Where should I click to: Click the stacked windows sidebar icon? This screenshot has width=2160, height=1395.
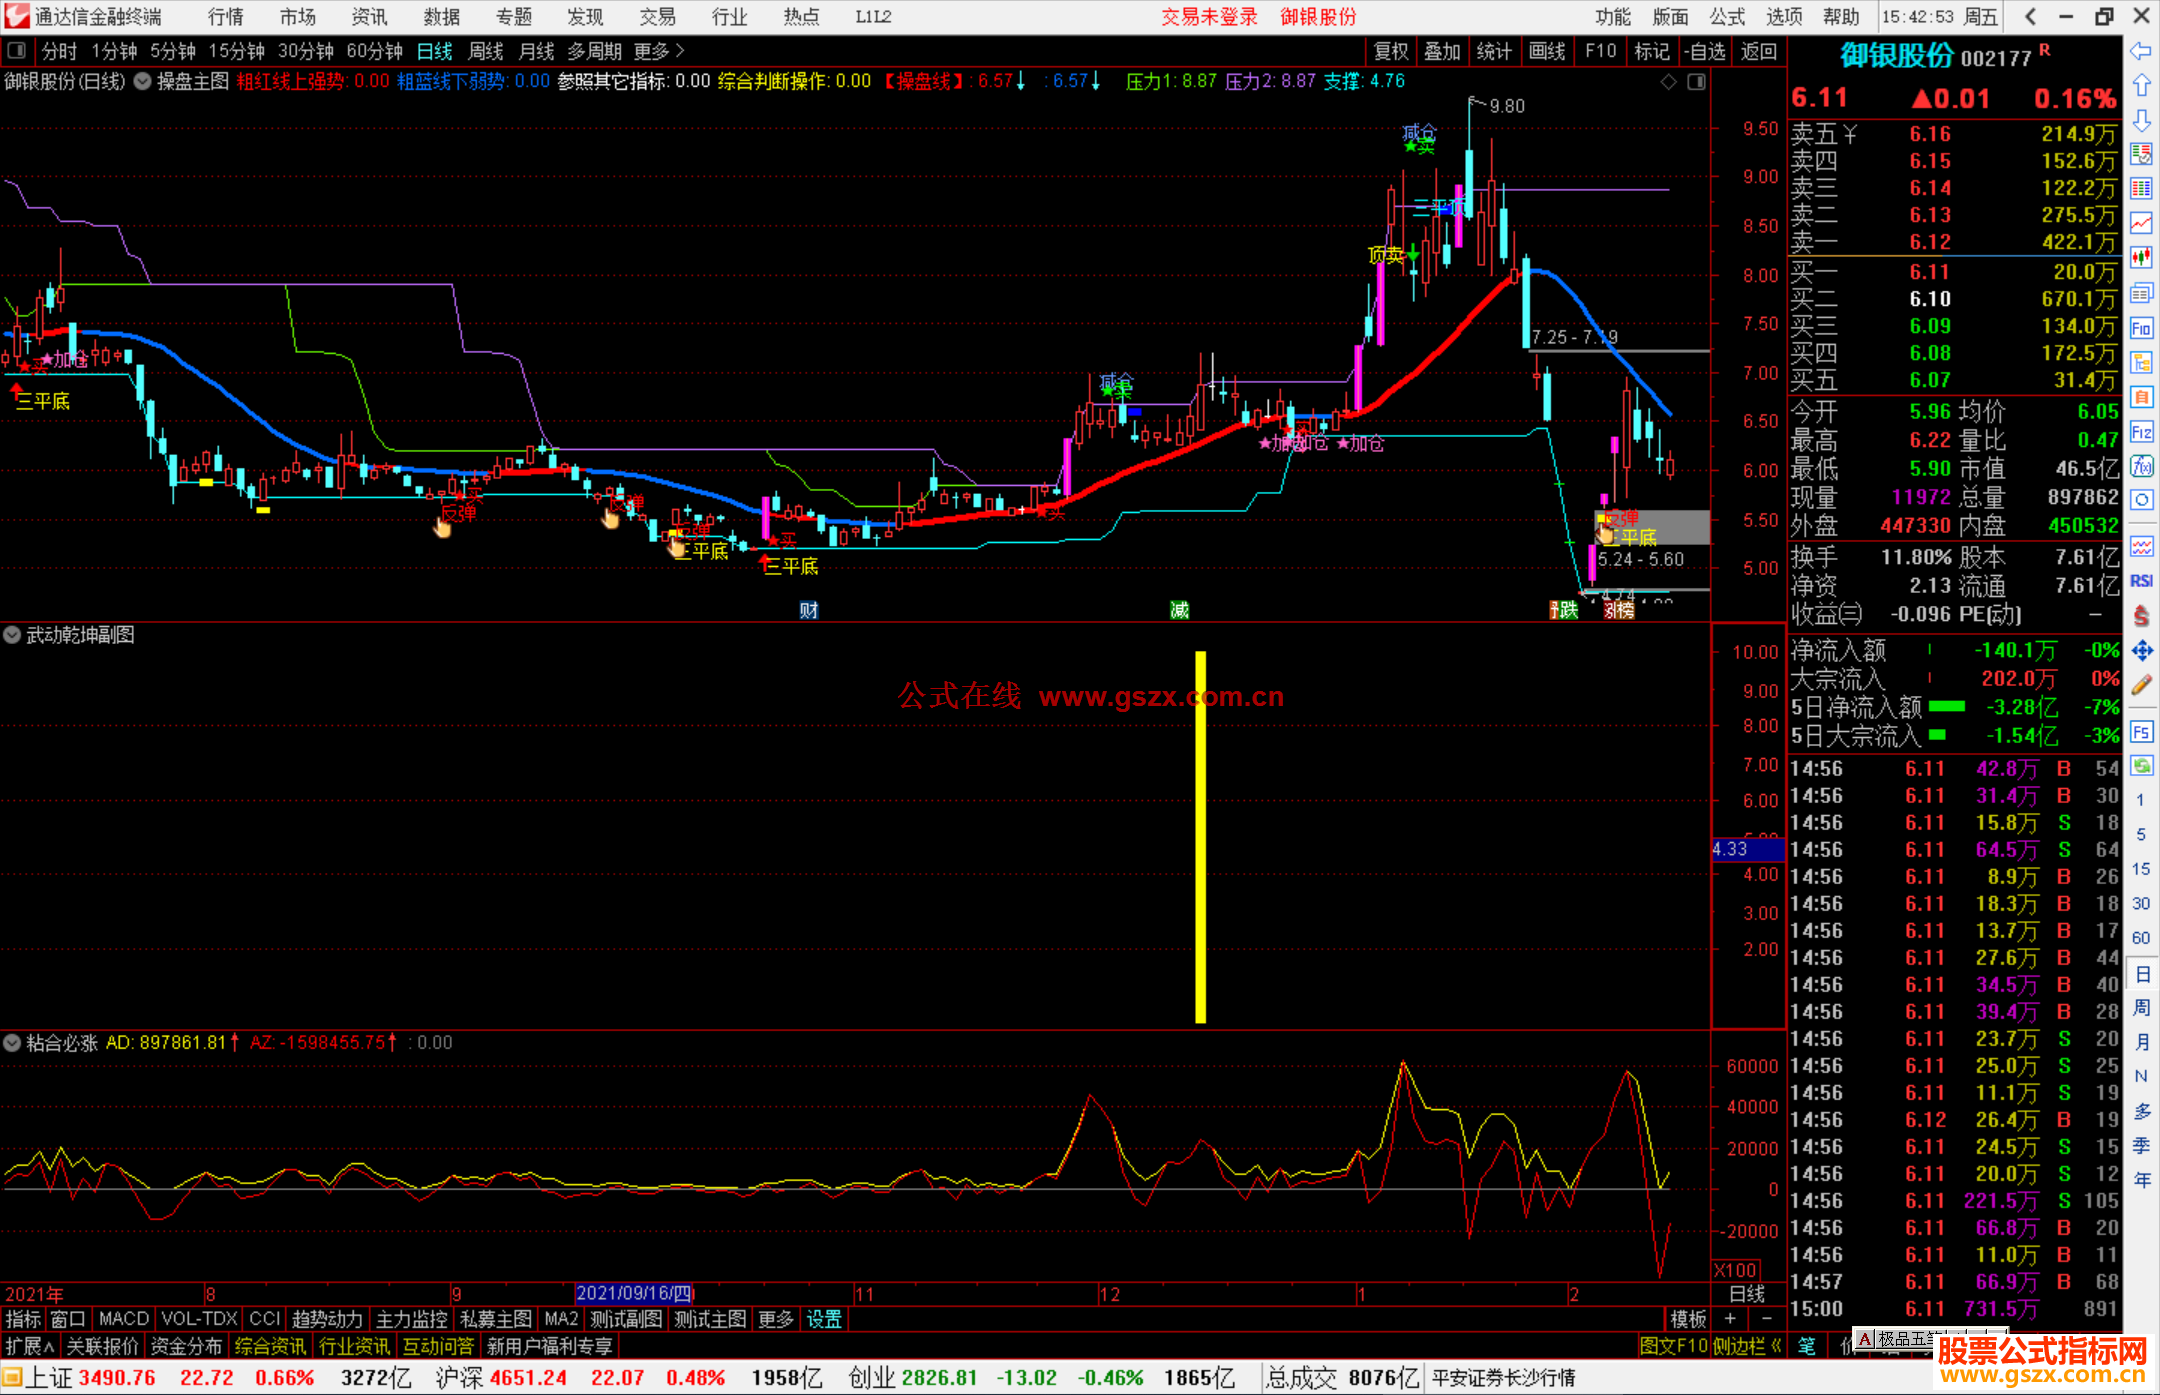2141,293
